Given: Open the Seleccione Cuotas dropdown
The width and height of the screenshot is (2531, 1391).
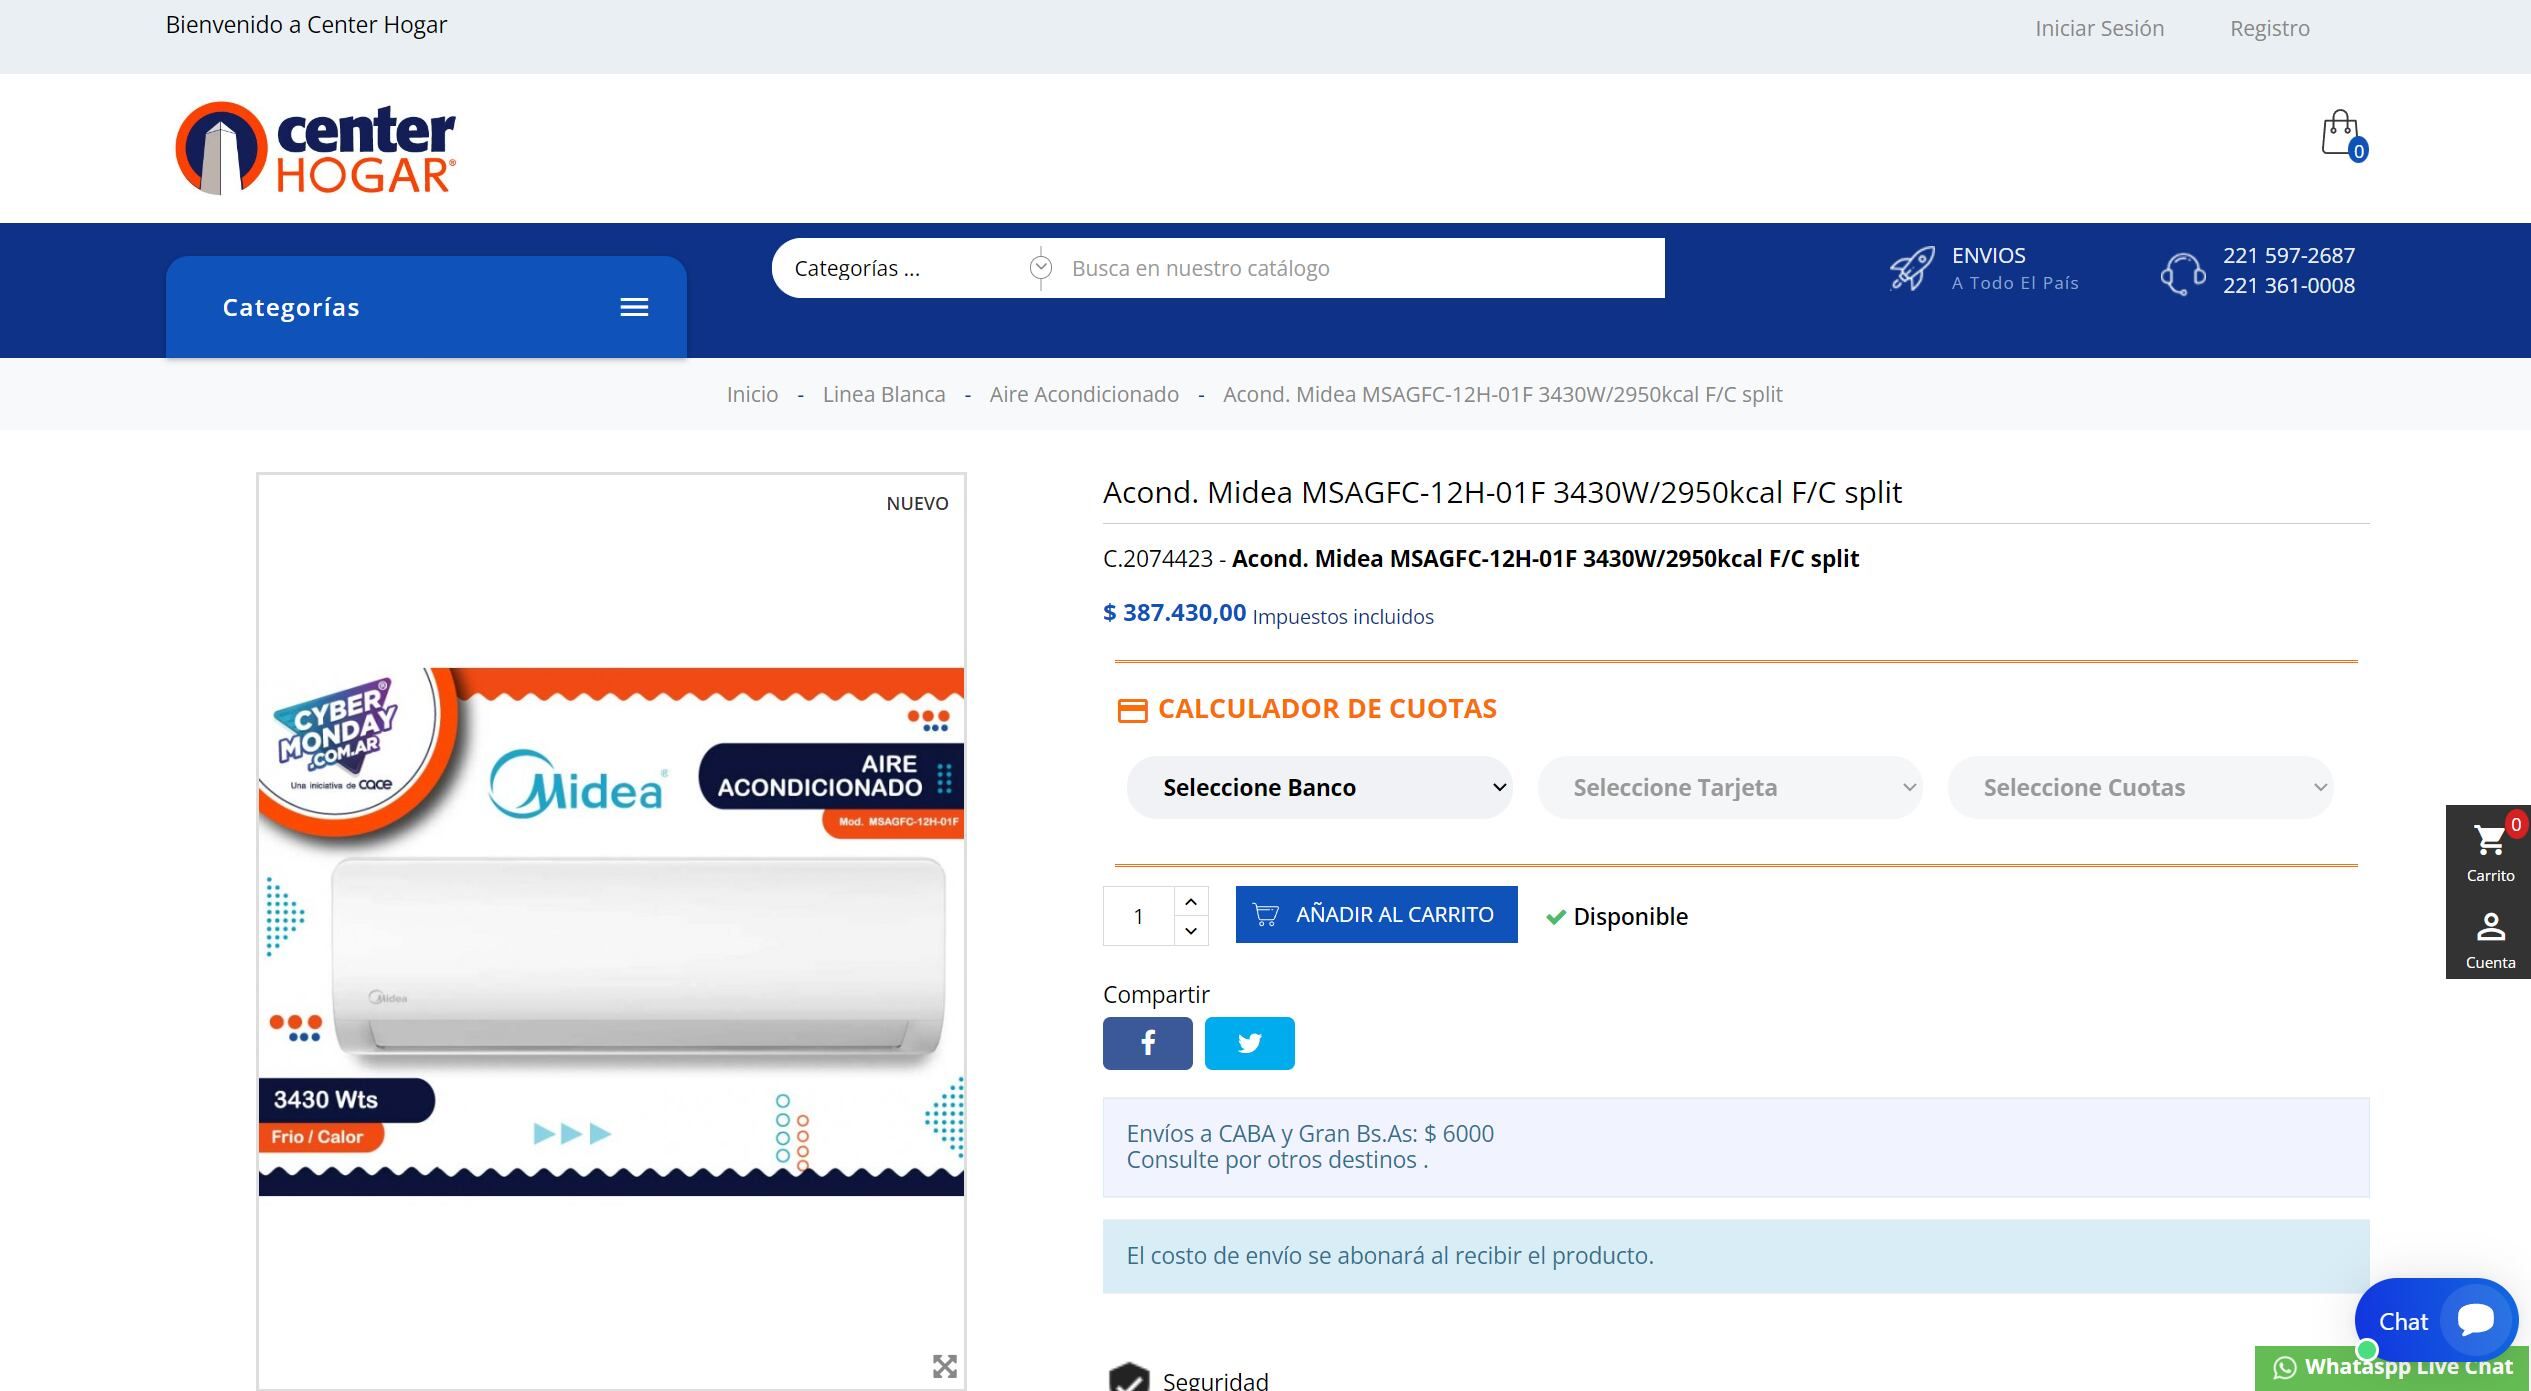Looking at the screenshot, I should 2140,787.
